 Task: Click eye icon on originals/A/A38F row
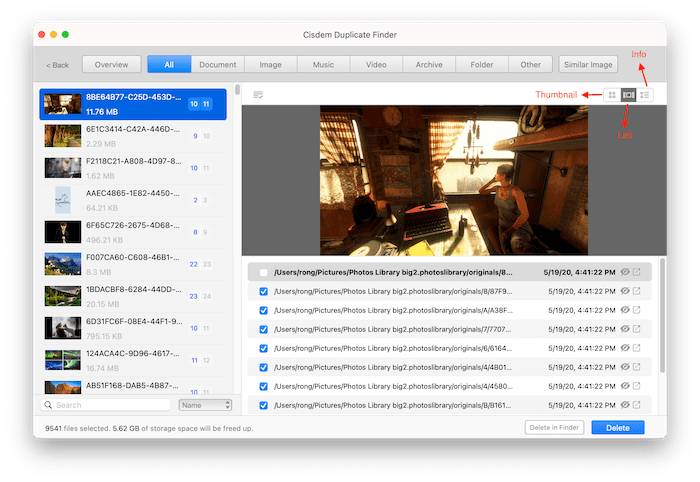(624, 310)
